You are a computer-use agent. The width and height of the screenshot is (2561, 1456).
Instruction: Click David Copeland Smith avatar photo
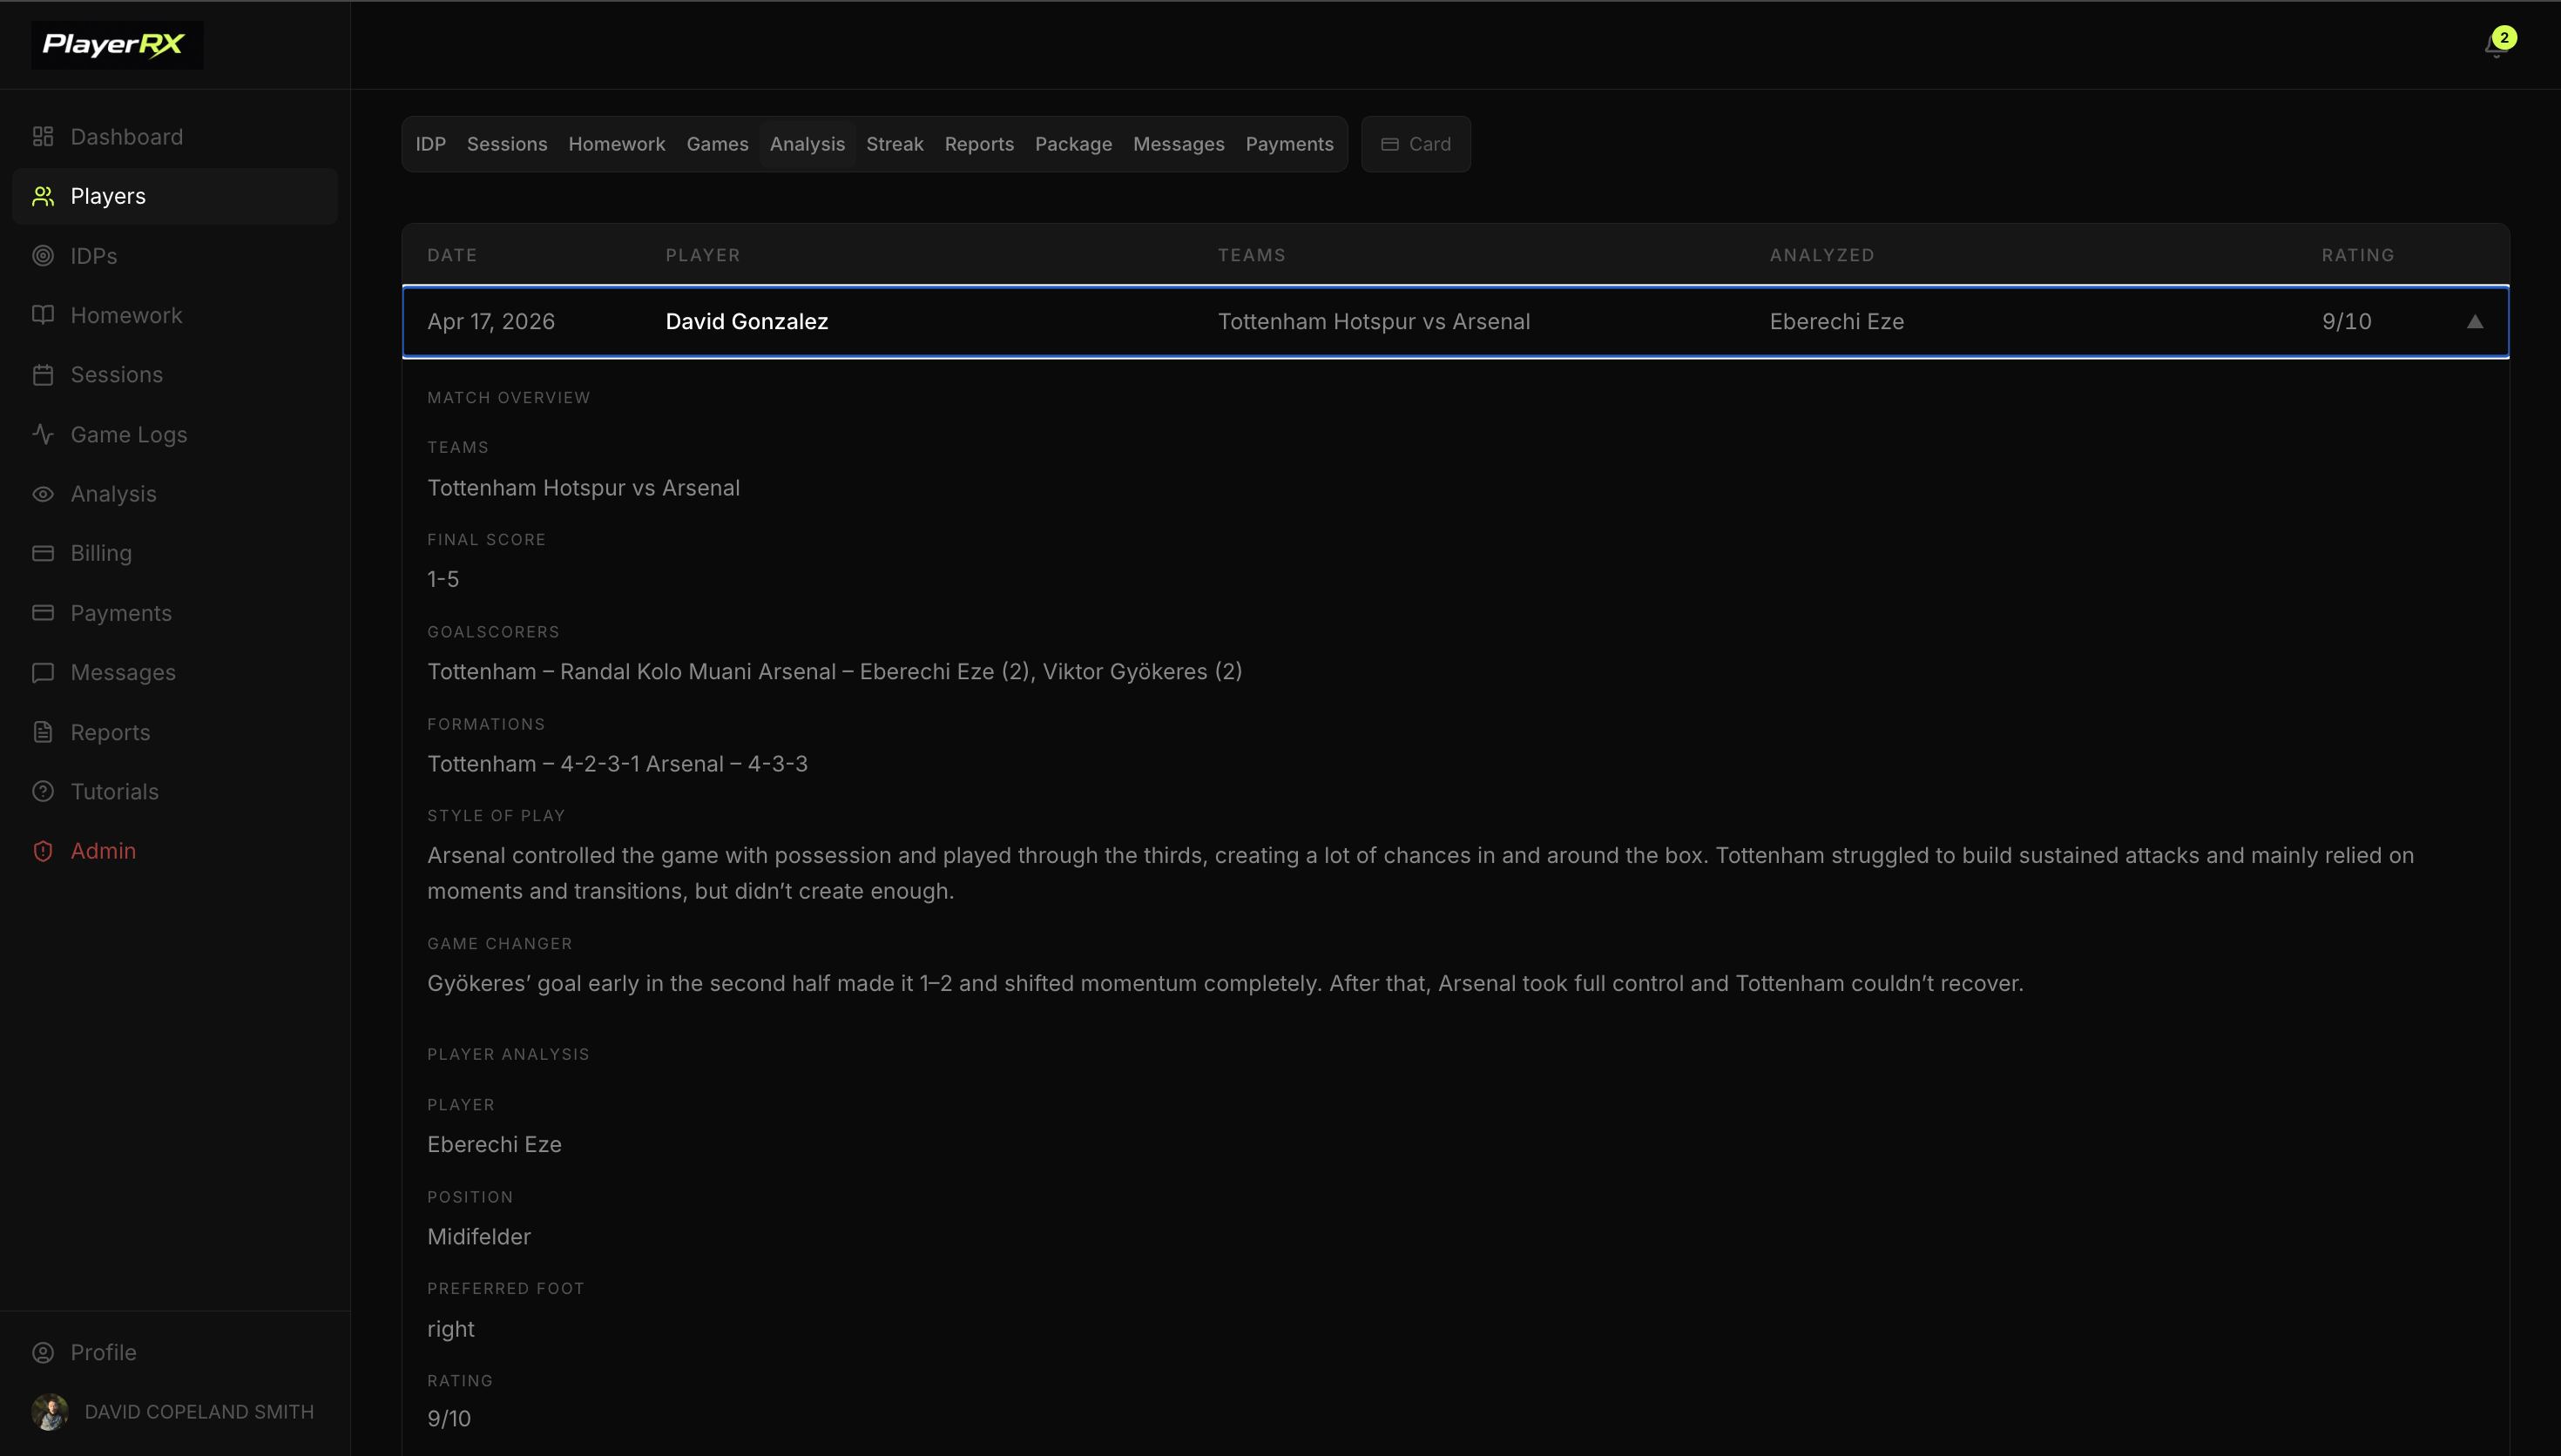[50, 1412]
